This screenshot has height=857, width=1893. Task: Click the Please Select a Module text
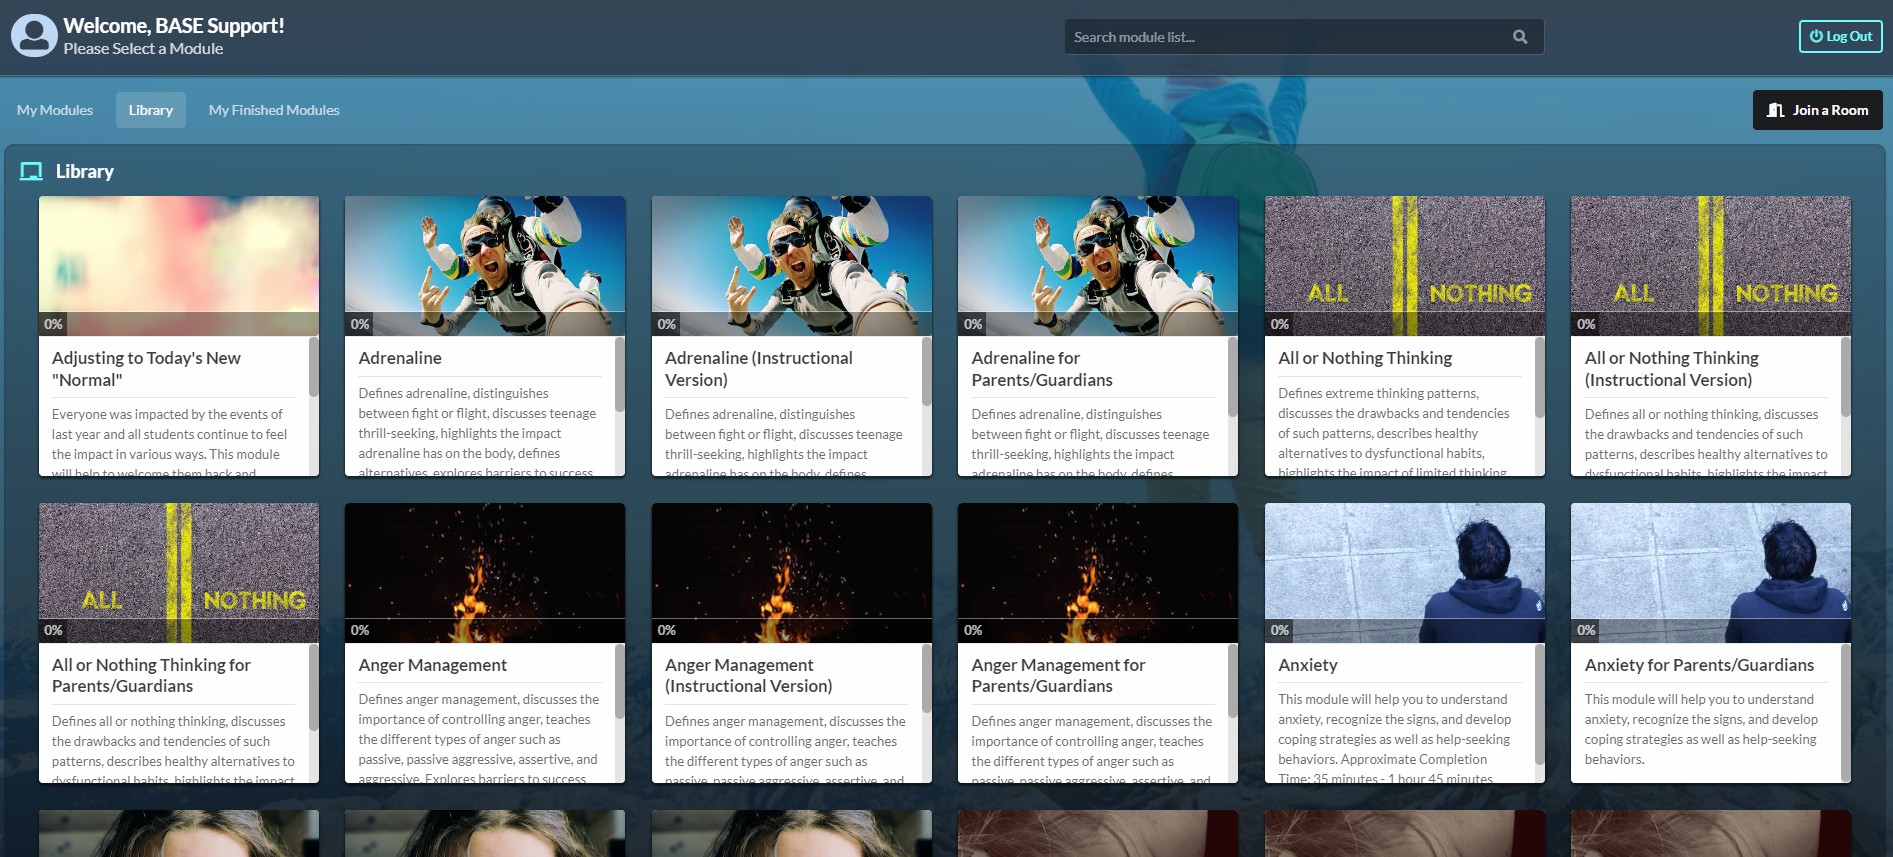143,49
